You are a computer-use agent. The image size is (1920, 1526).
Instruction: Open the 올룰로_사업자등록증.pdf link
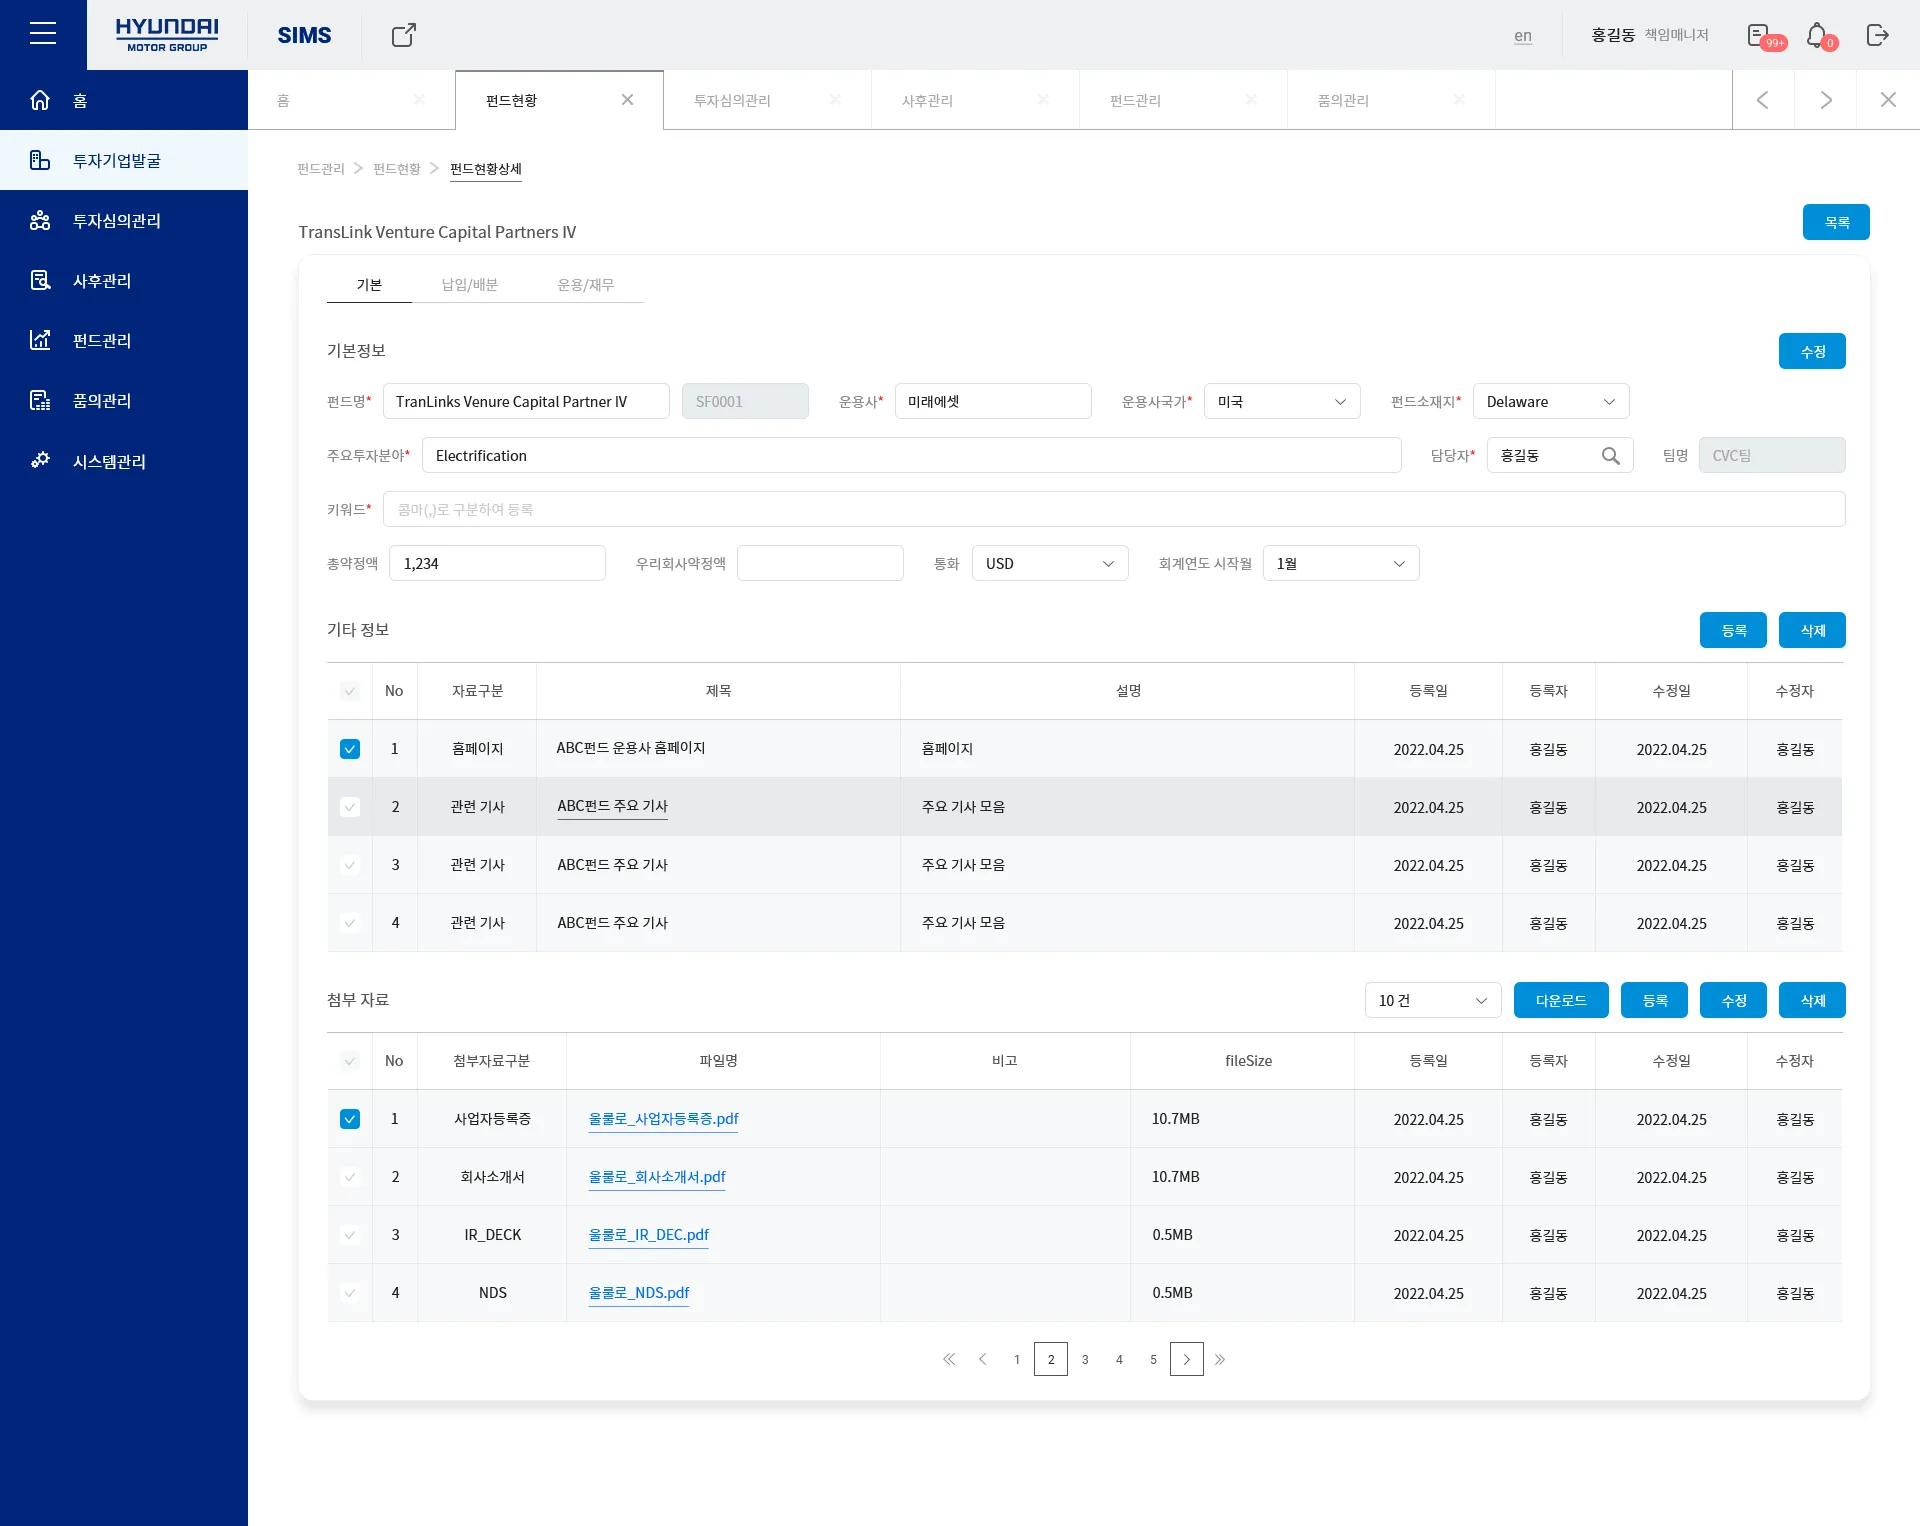pyautogui.click(x=663, y=1119)
